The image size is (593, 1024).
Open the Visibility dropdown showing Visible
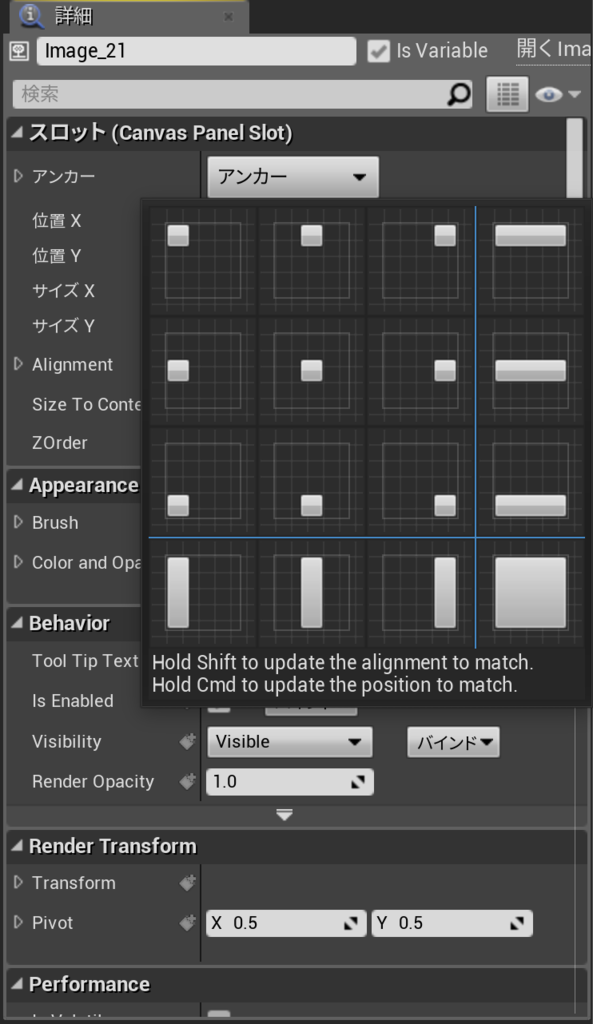click(290, 741)
